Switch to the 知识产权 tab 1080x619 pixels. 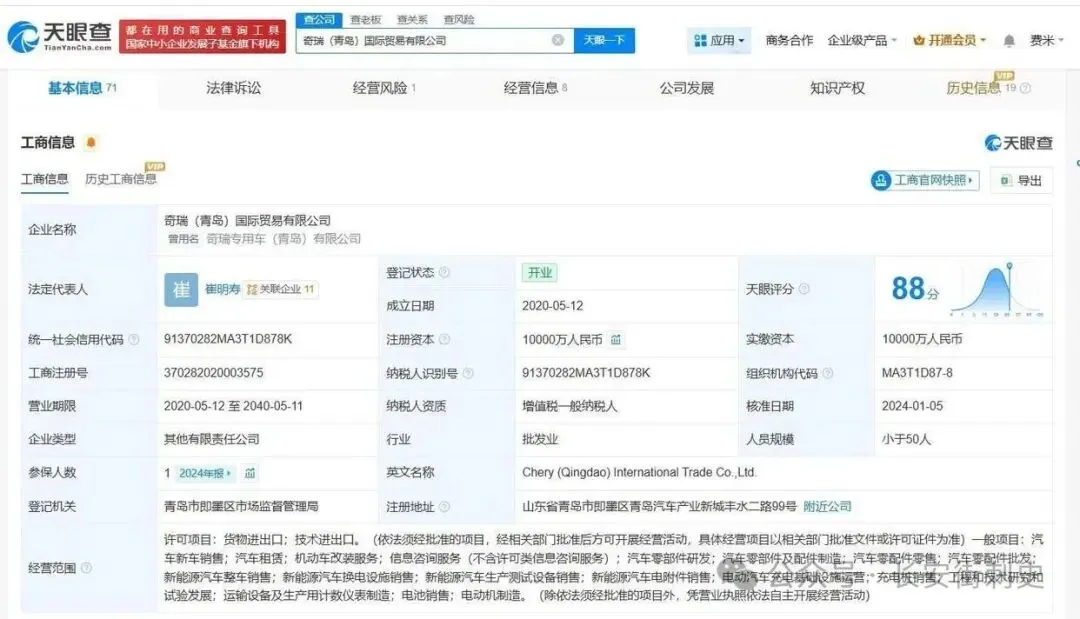point(838,88)
